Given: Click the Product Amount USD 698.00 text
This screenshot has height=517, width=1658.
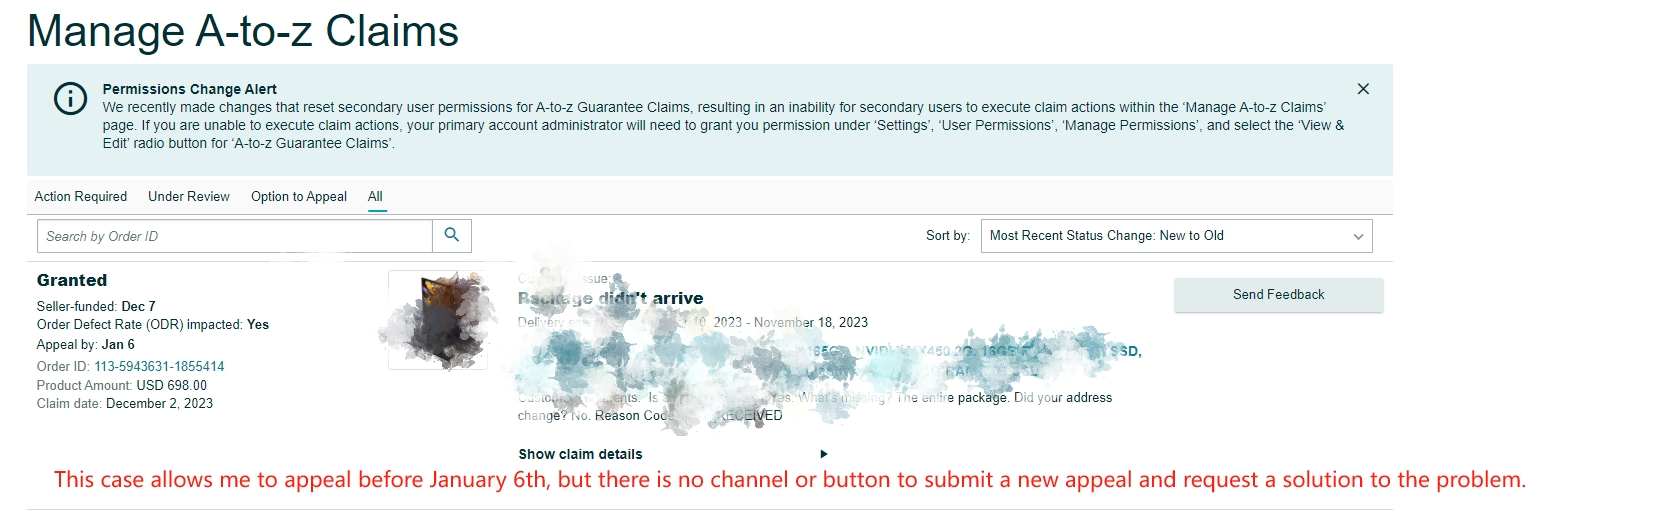Looking at the screenshot, I should tap(122, 386).
